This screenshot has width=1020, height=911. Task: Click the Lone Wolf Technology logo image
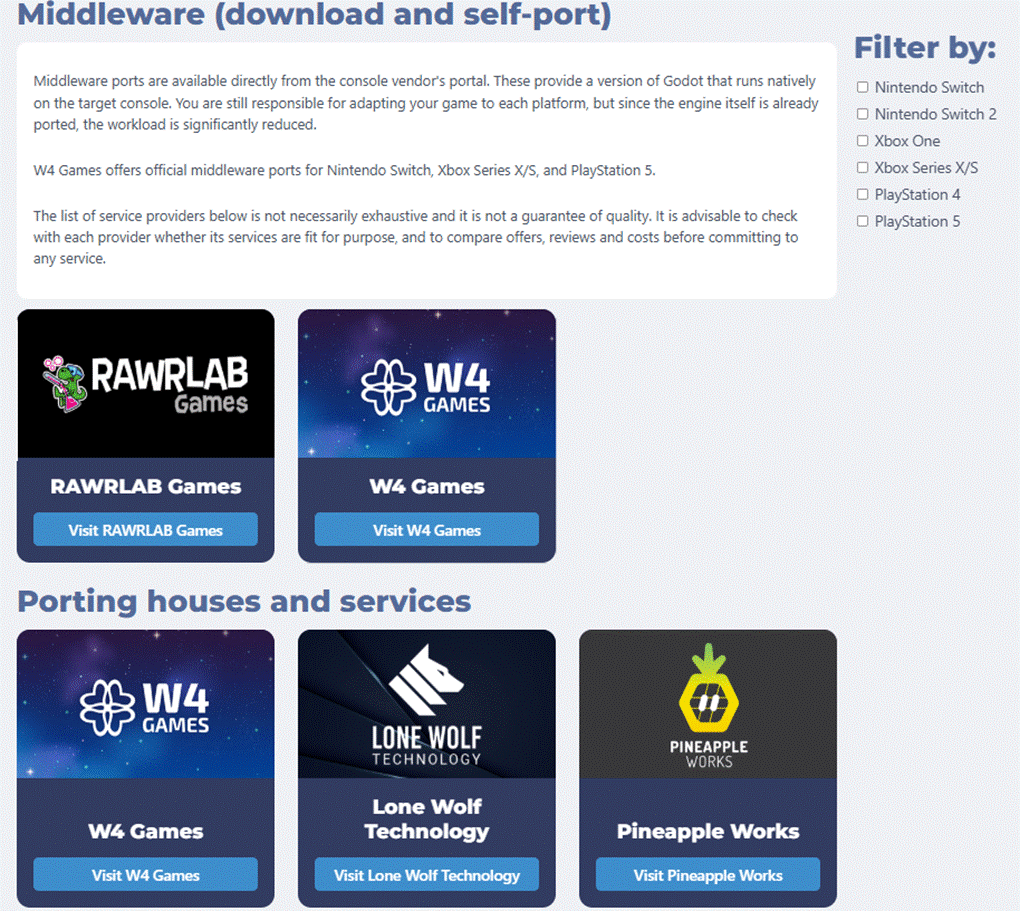click(x=426, y=704)
